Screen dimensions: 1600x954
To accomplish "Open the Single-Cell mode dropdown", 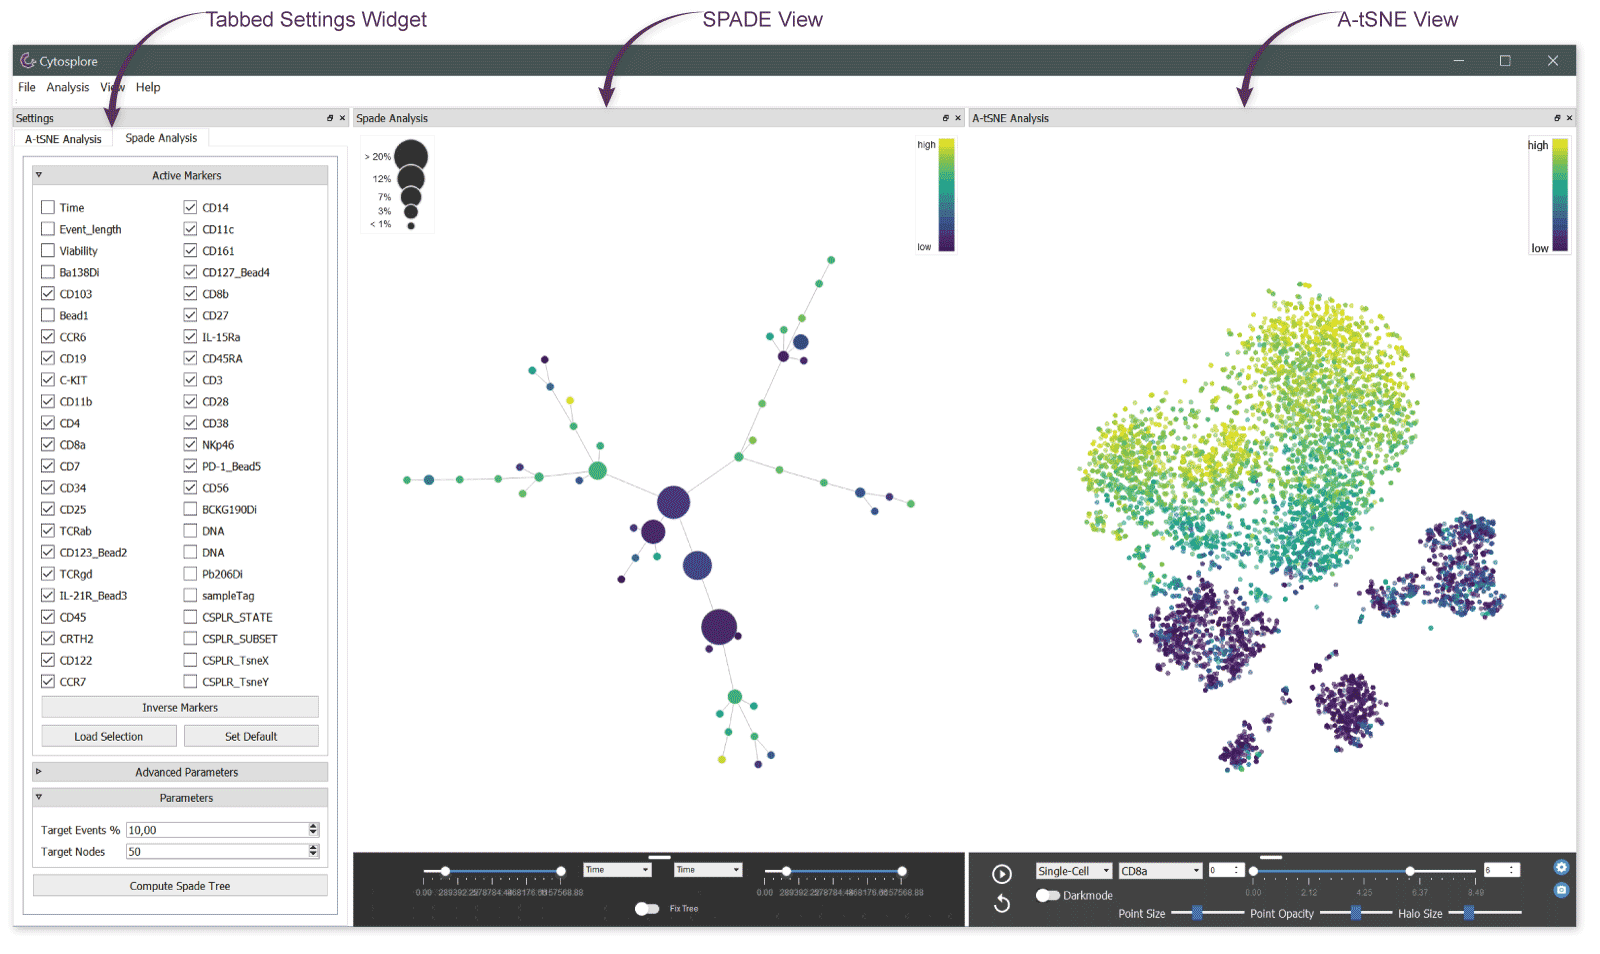I will (x=1073, y=871).
